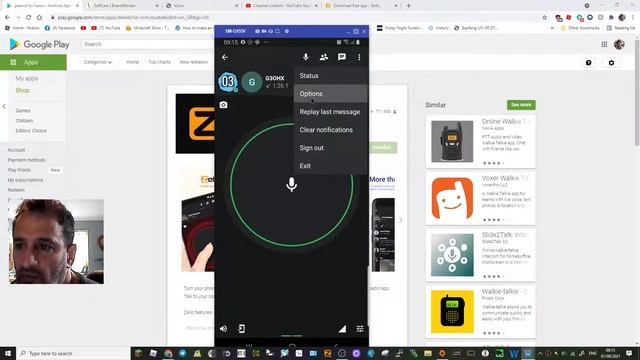Go to New releases in Google Play
Image resolution: width=640 pixels, height=360 pixels.
[193, 62]
